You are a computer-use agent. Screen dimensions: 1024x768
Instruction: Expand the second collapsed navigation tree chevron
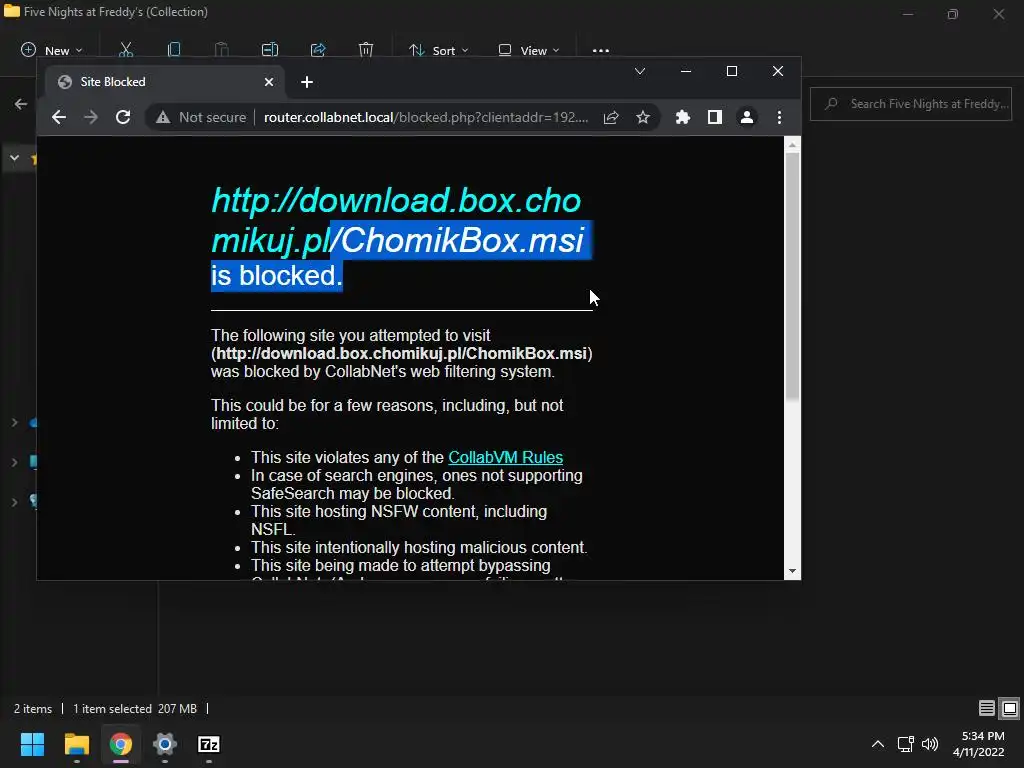[14, 462]
